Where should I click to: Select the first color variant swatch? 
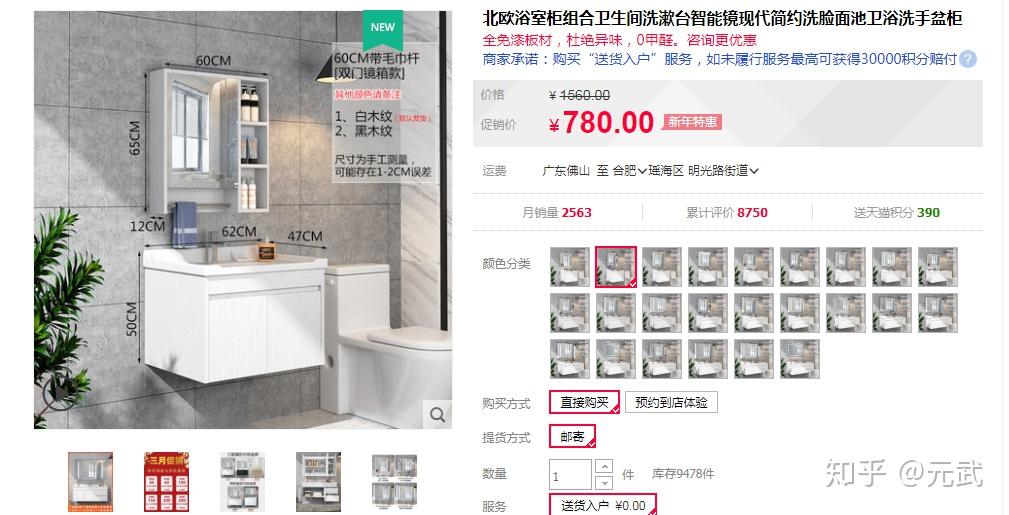coord(569,267)
